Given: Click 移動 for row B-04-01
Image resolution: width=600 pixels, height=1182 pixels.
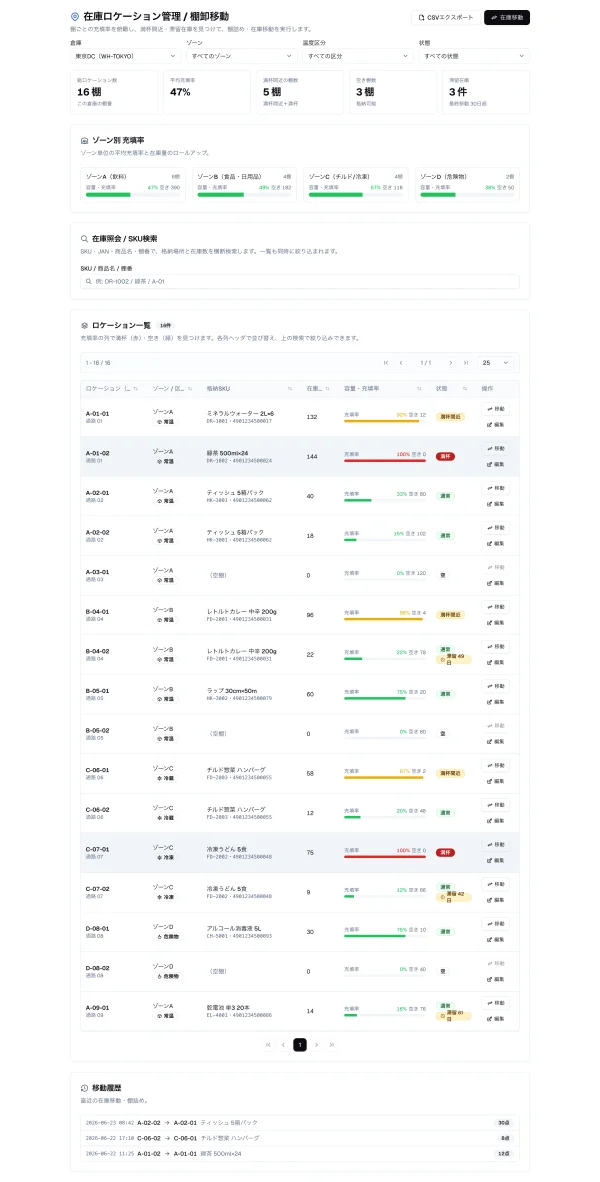Looking at the screenshot, I should [496, 607].
